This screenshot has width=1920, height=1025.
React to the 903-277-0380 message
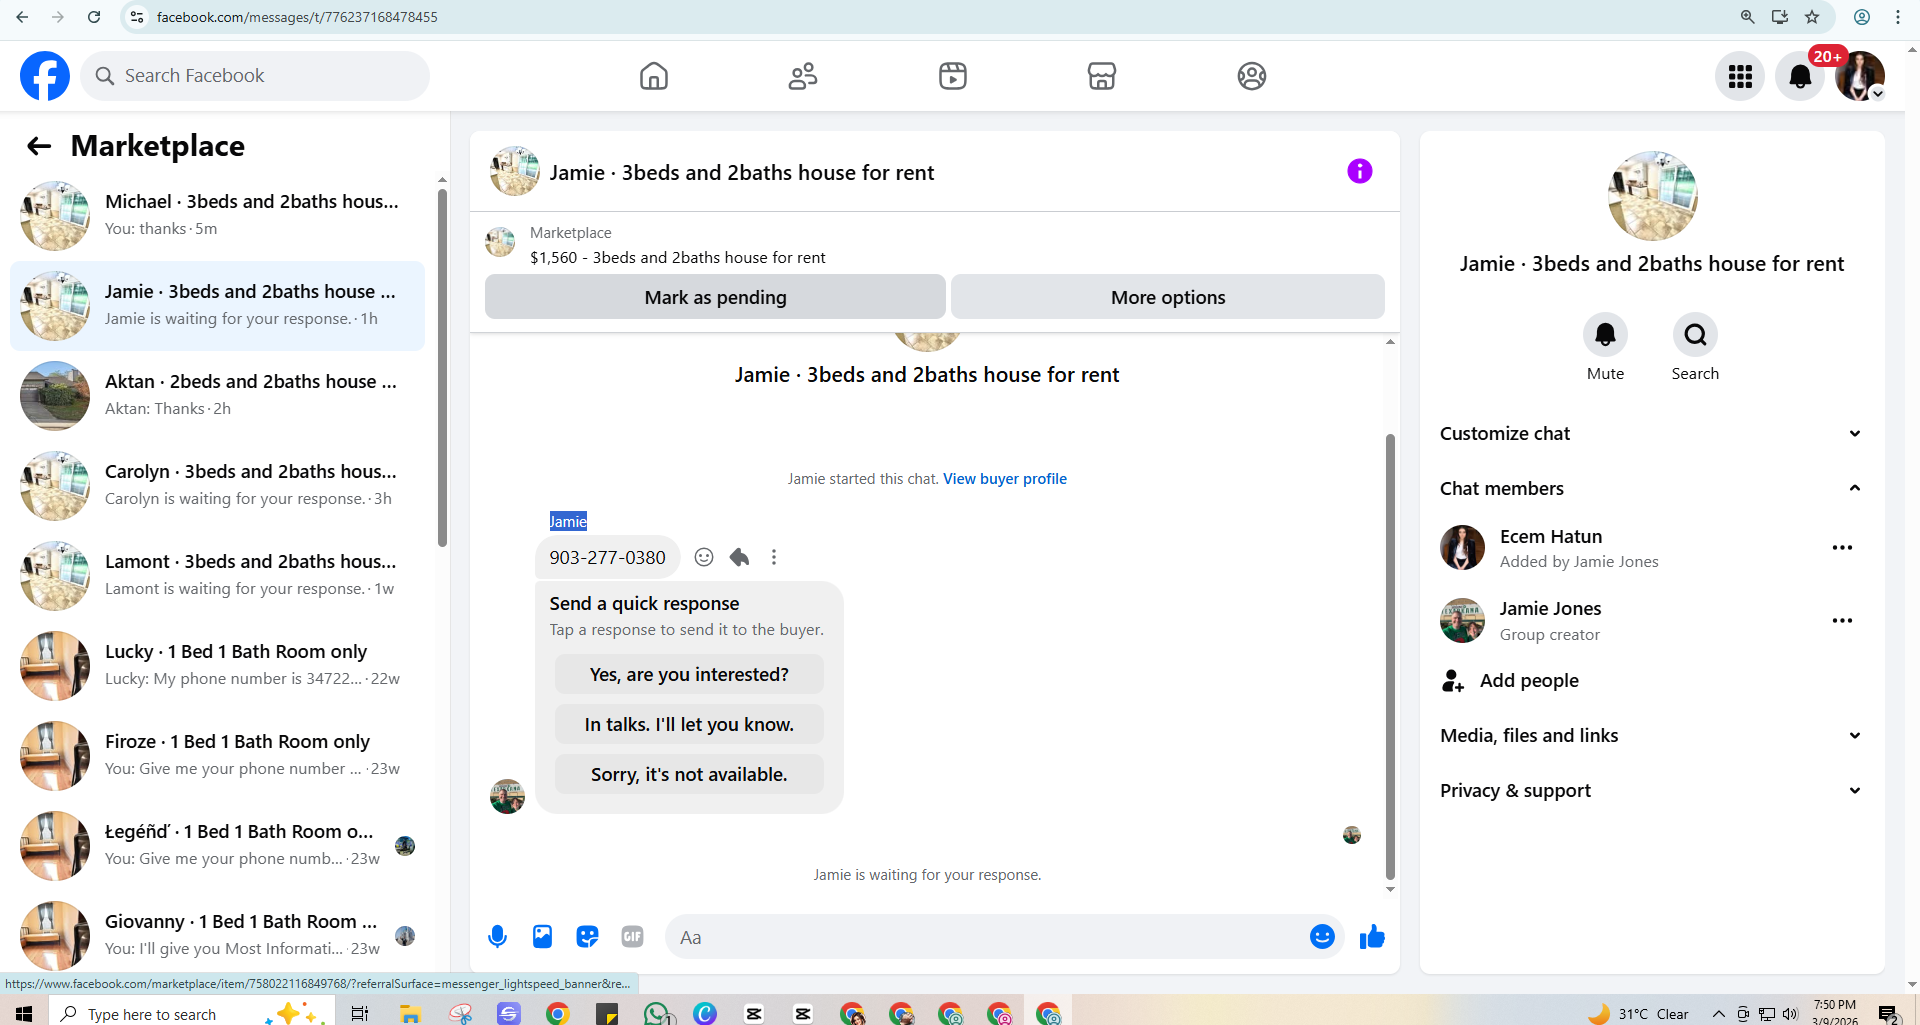coord(704,557)
